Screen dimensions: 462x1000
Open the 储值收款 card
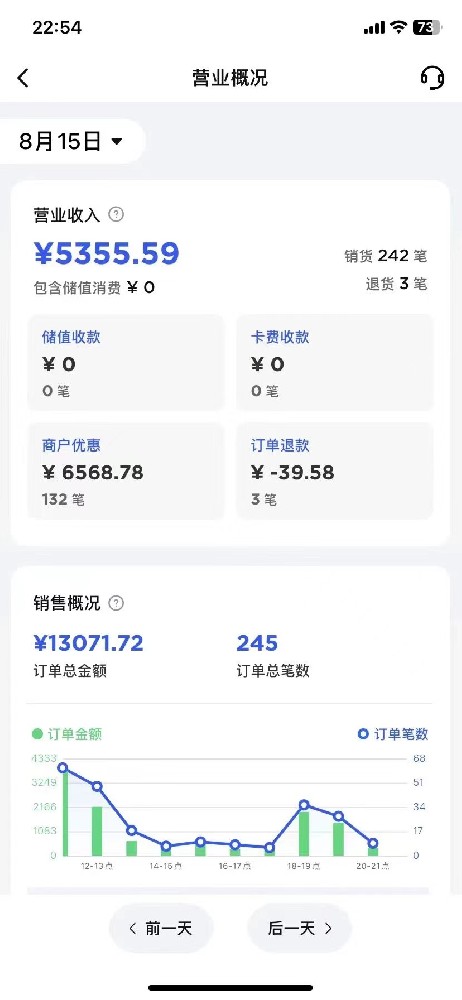pos(126,363)
